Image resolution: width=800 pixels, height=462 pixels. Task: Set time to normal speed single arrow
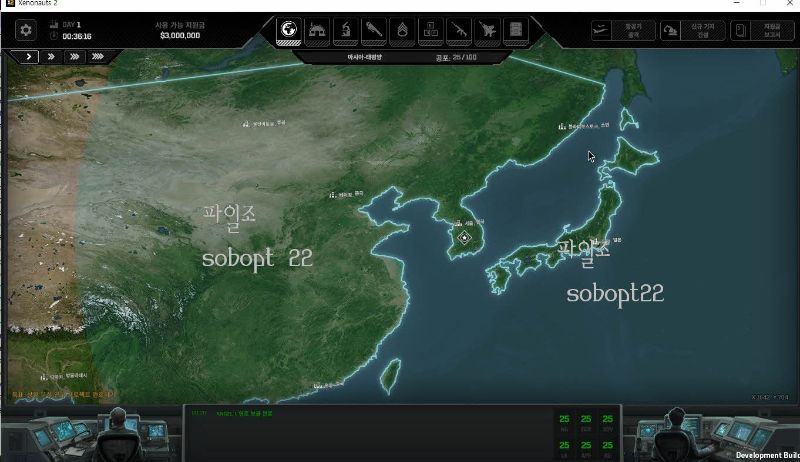click(29, 57)
